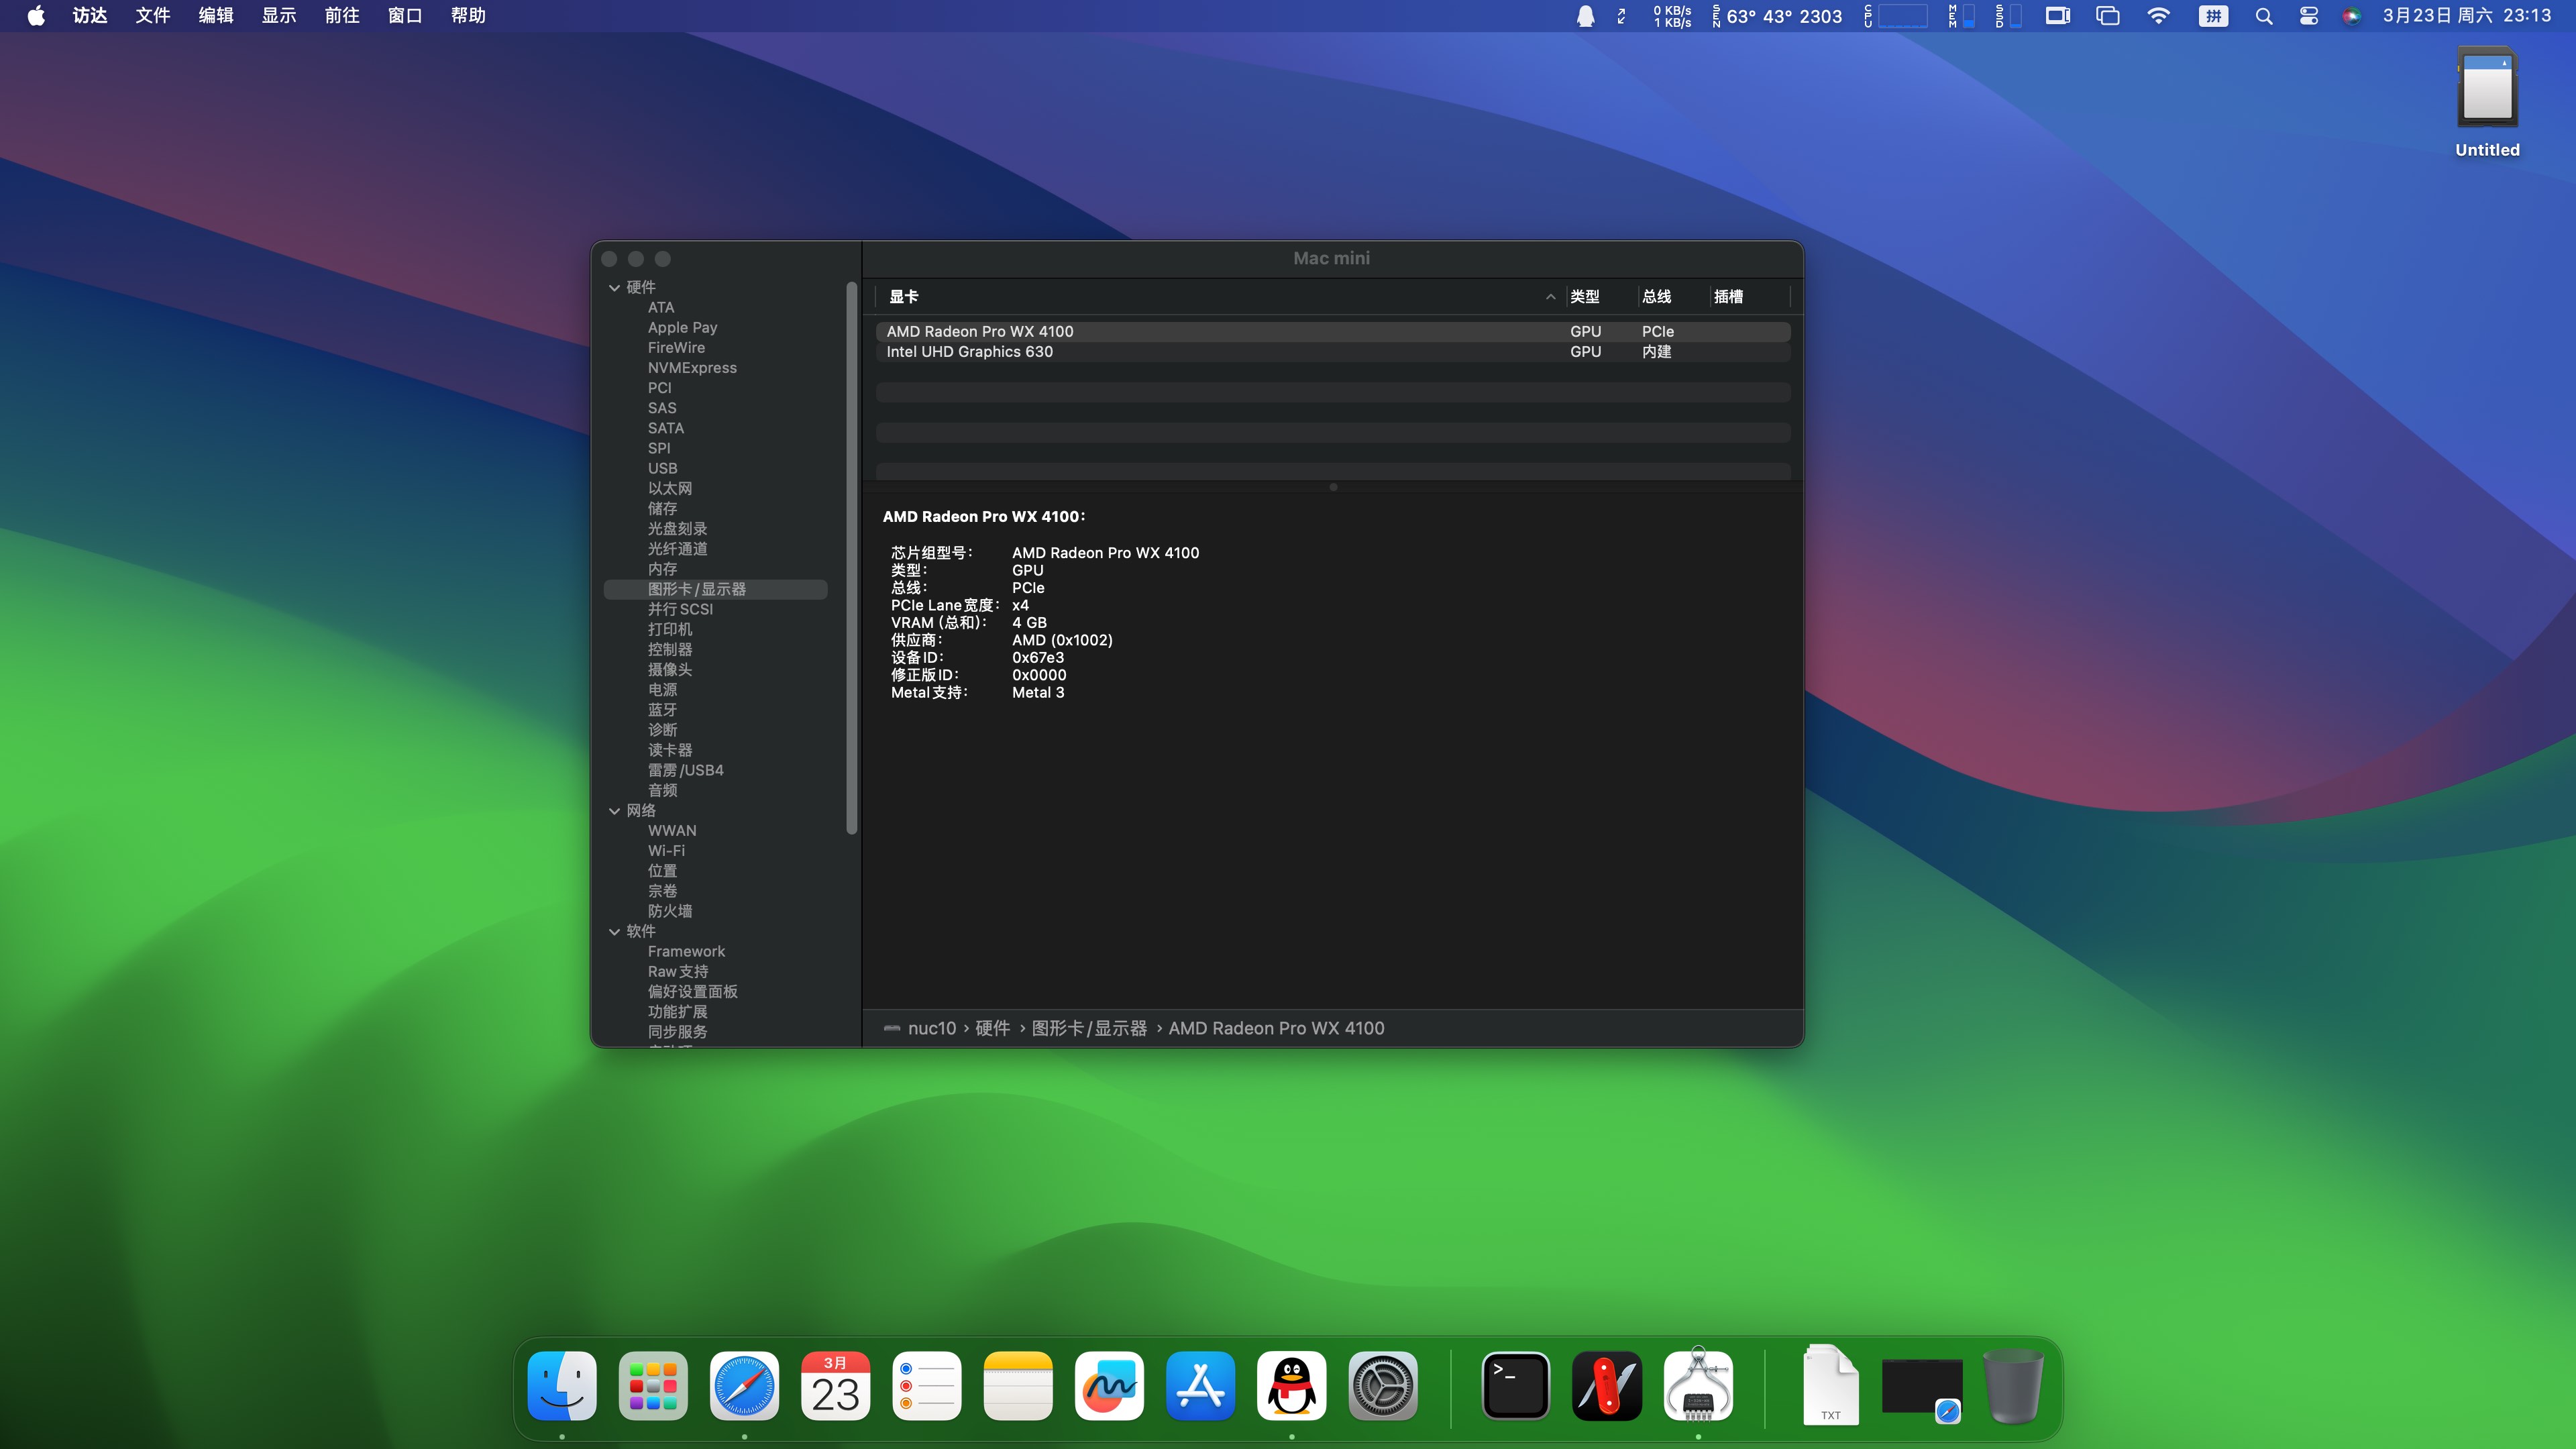Open Safari from the dock
The image size is (2576, 1449).
click(x=744, y=1386)
